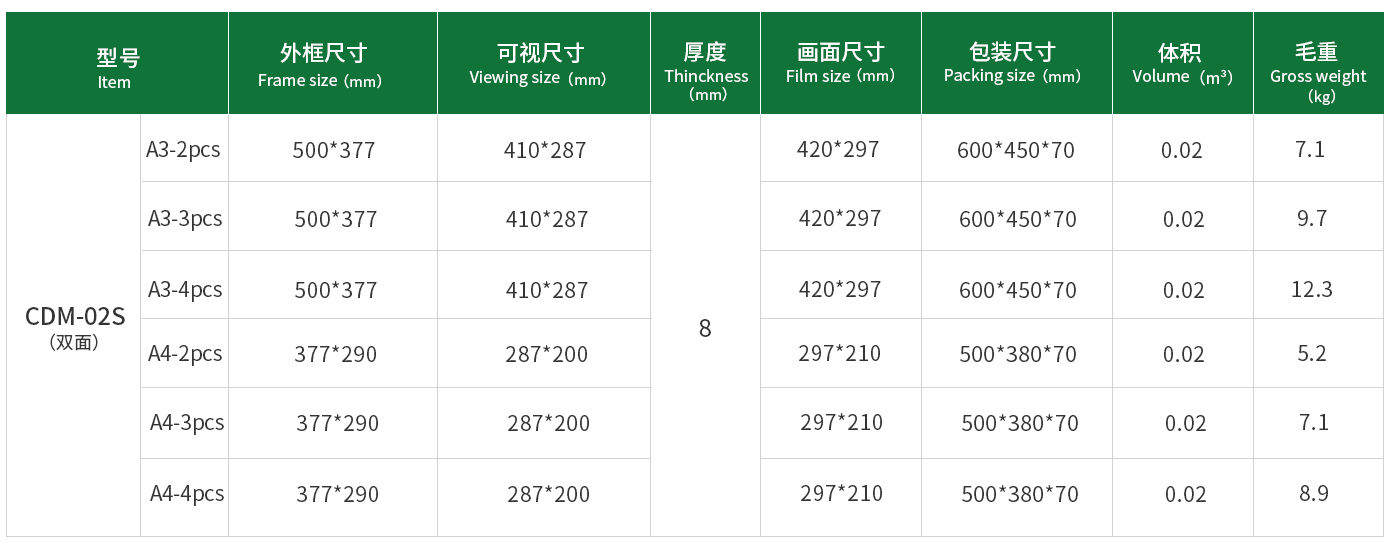
Task: Select the Film size header cell
Action: click(840, 63)
